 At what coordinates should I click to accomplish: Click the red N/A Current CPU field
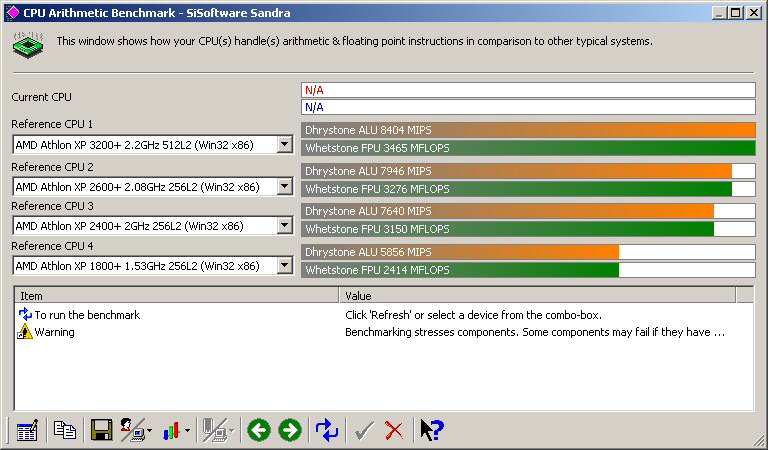(x=528, y=90)
